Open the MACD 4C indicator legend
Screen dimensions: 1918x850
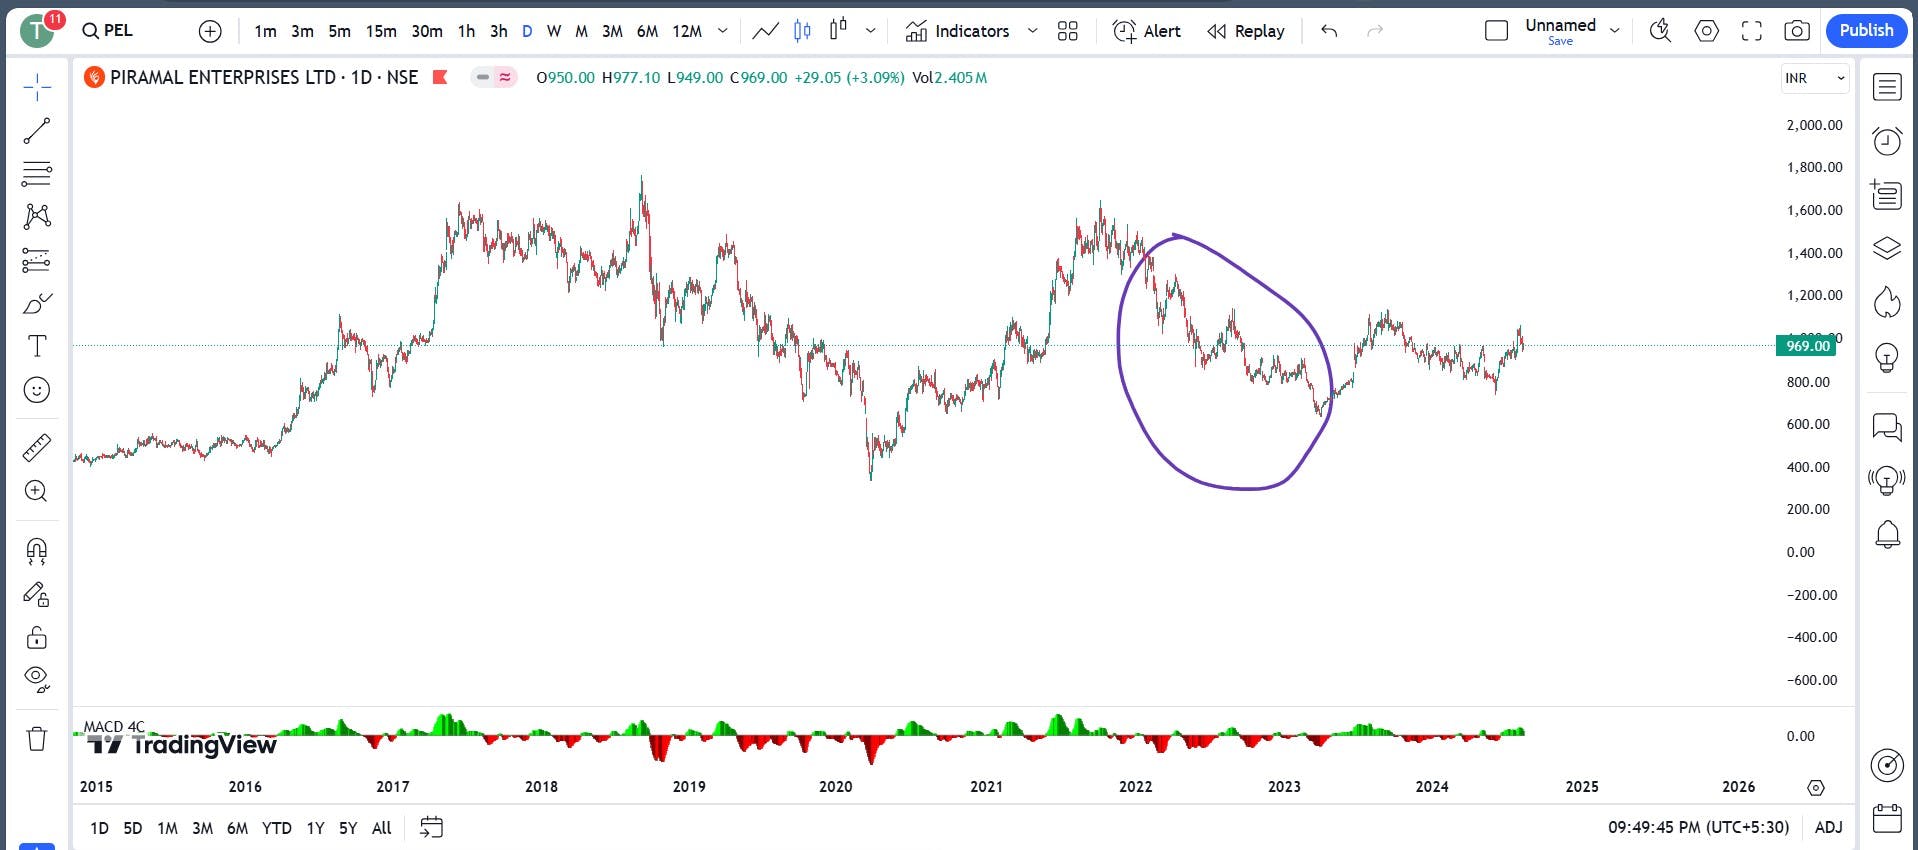(x=114, y=727)
